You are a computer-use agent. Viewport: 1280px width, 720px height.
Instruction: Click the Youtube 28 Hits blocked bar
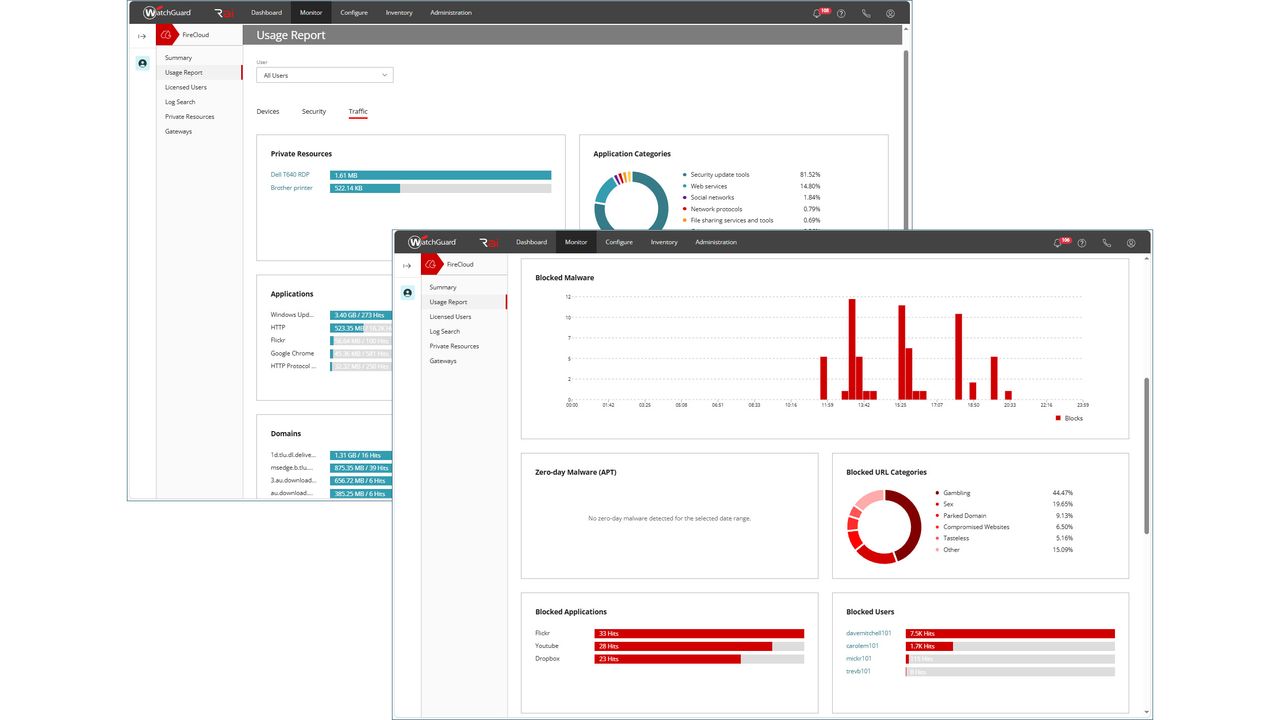(x=683, y=646)
